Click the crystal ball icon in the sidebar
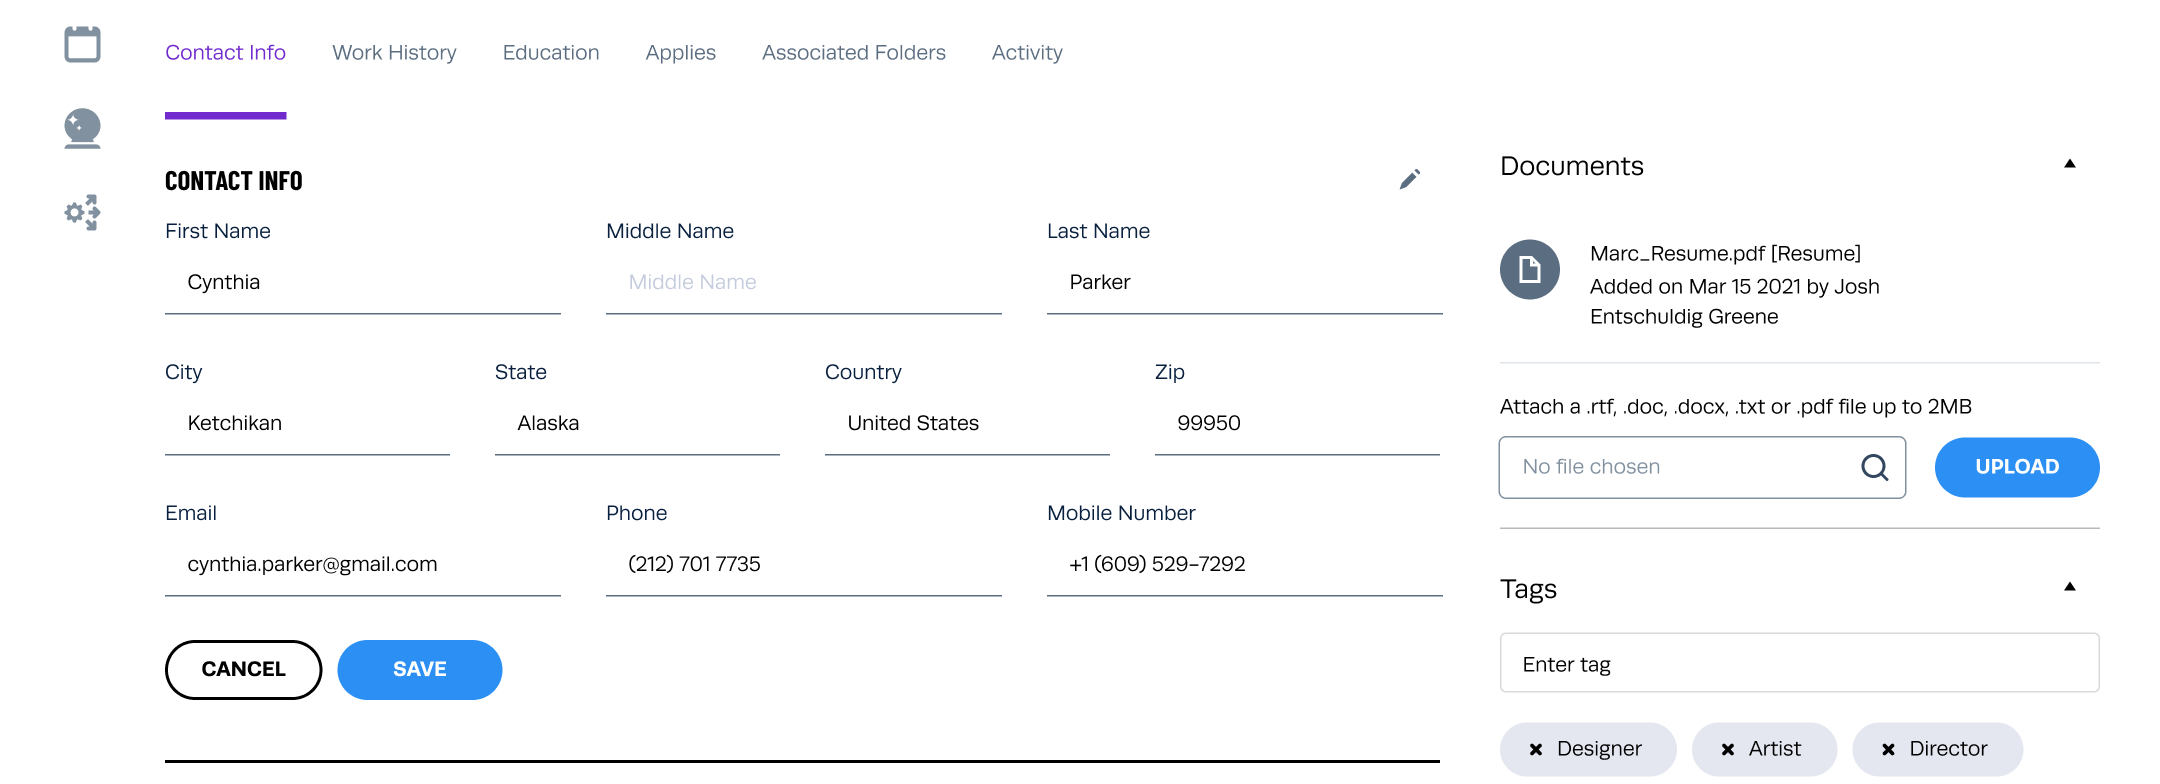 tap(82, 128)
